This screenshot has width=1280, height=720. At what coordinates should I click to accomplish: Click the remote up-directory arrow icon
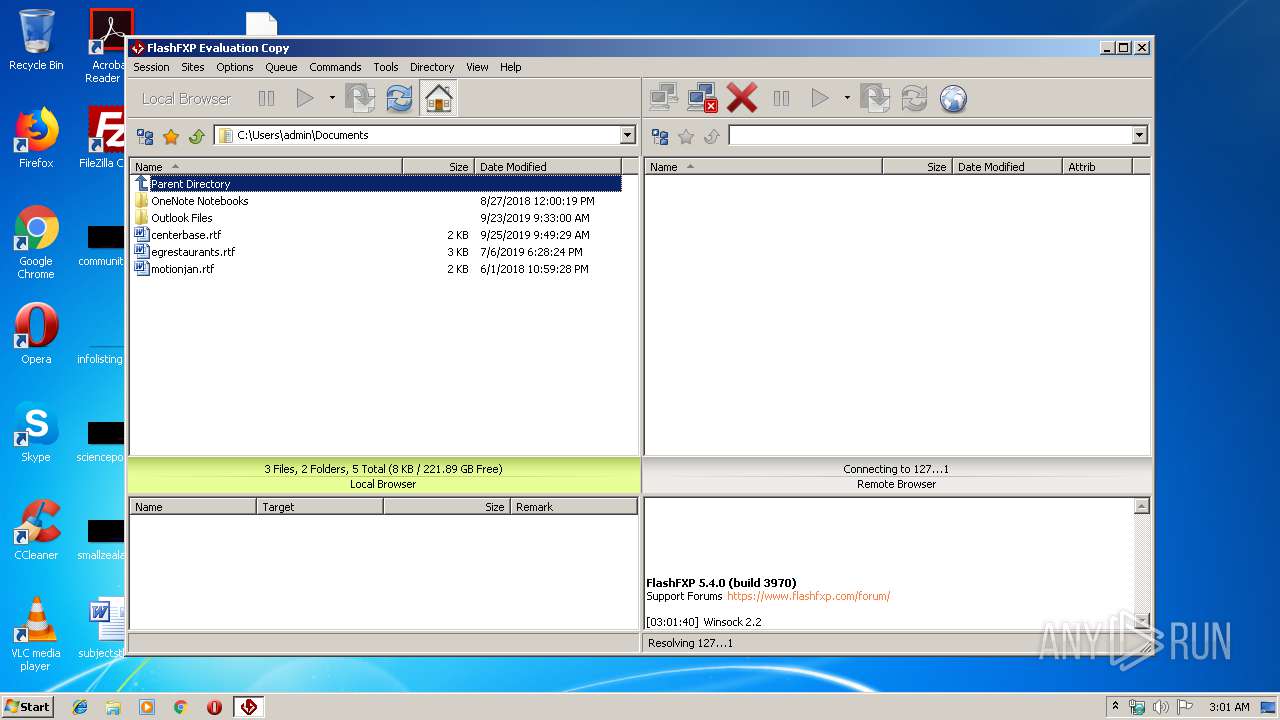711,136
